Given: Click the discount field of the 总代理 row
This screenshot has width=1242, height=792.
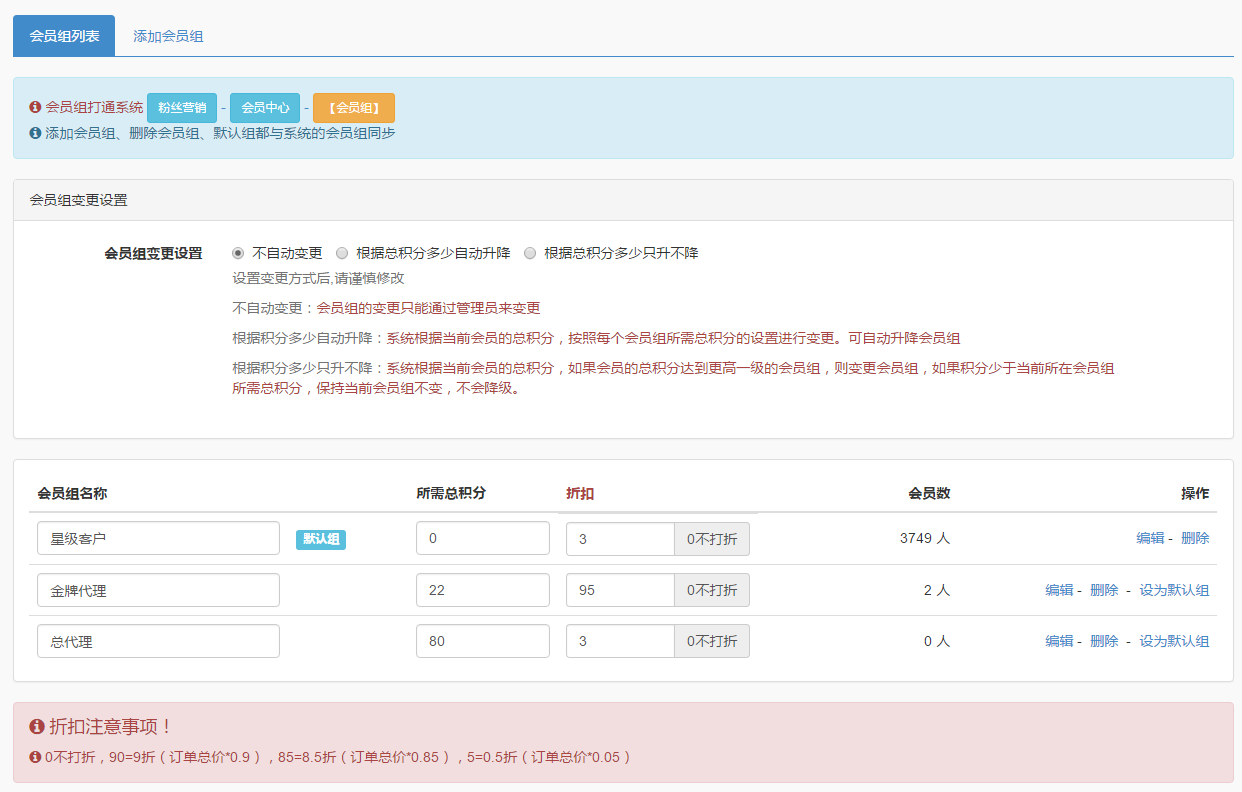Looking at the screenshot, I should (x=620, y=641).
